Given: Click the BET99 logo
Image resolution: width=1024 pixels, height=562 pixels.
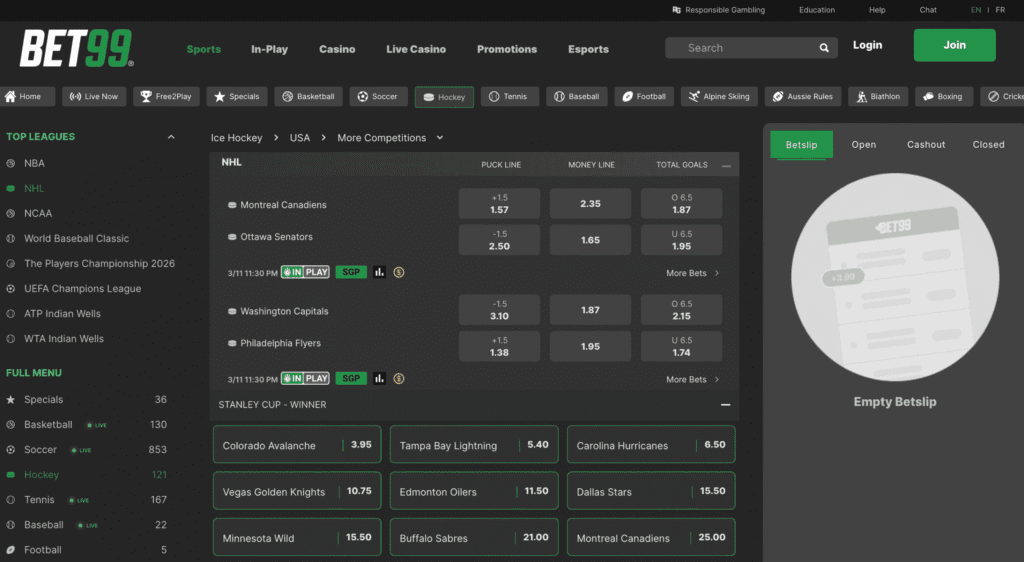Looking at the screenshot, I should (x=76, y=48).
